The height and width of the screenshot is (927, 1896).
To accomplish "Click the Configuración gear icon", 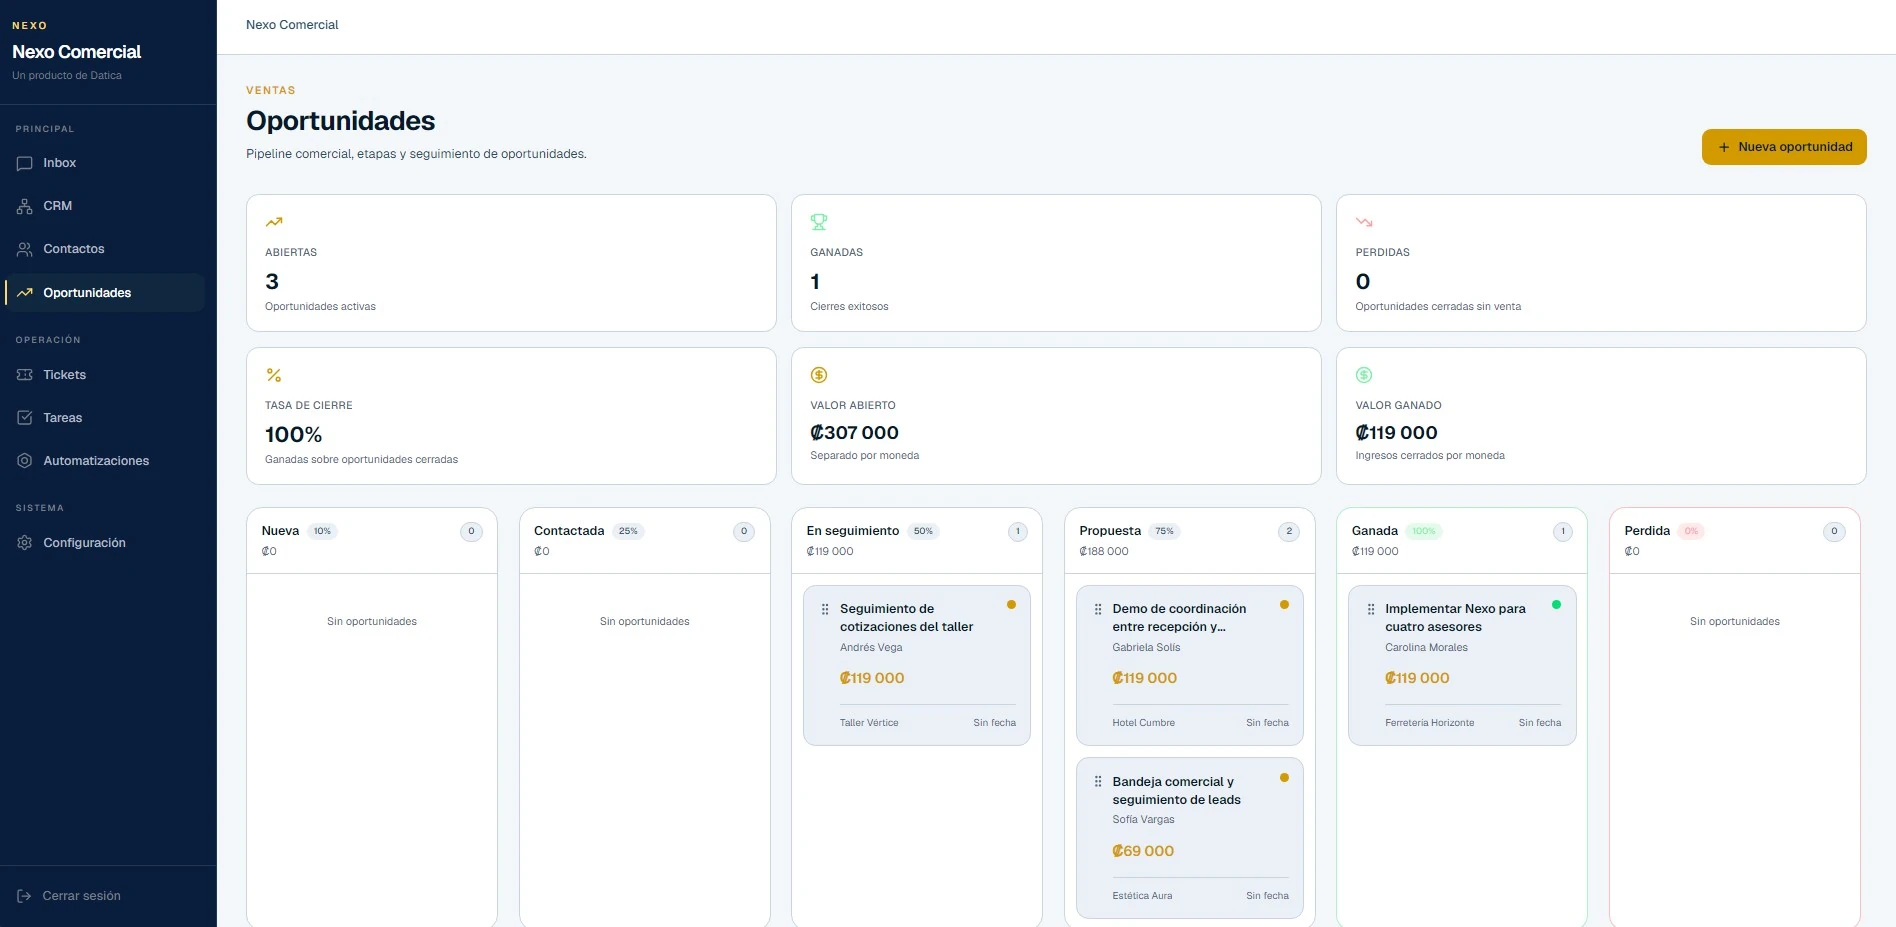I will [25, 543].
